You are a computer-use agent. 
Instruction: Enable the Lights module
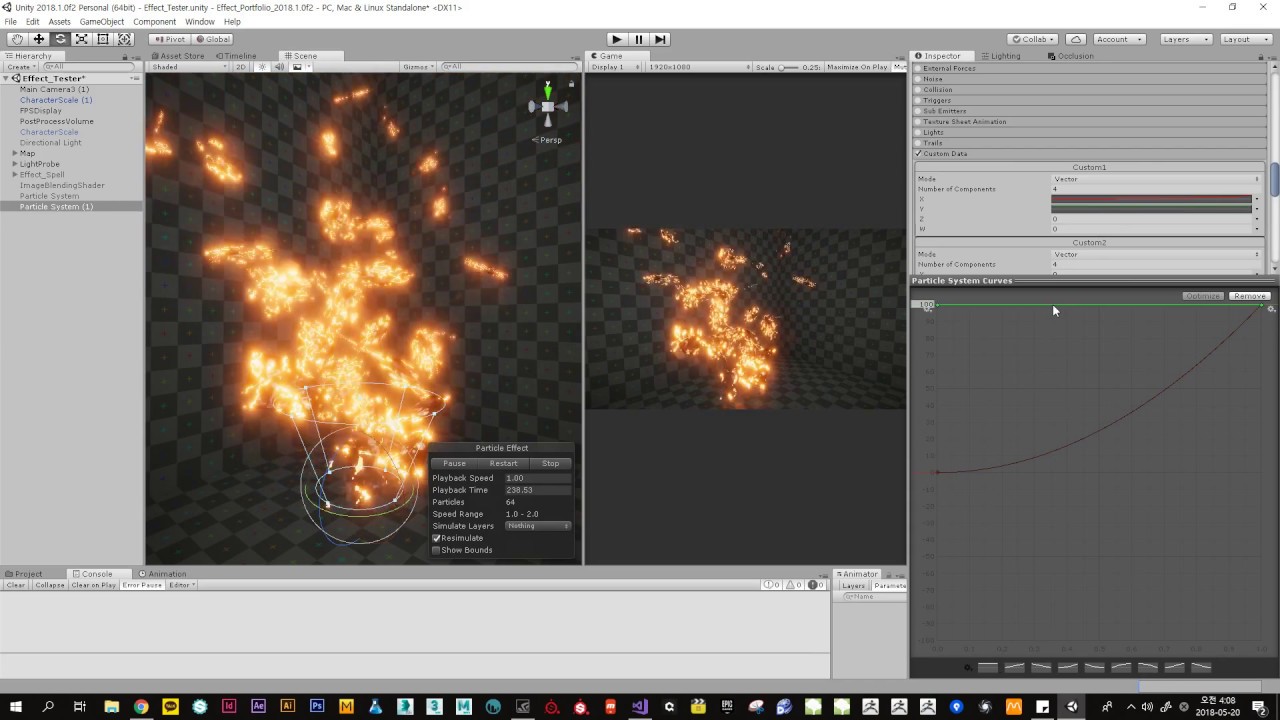coord(918,132)
